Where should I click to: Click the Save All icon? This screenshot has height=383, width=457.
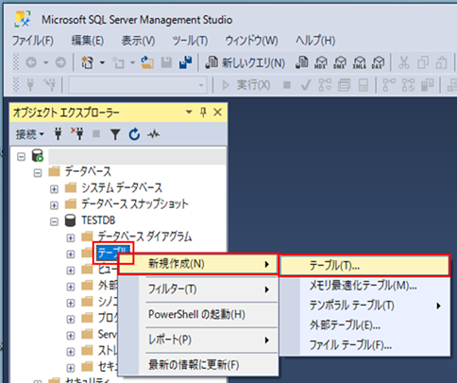click(x=185, y=62)
